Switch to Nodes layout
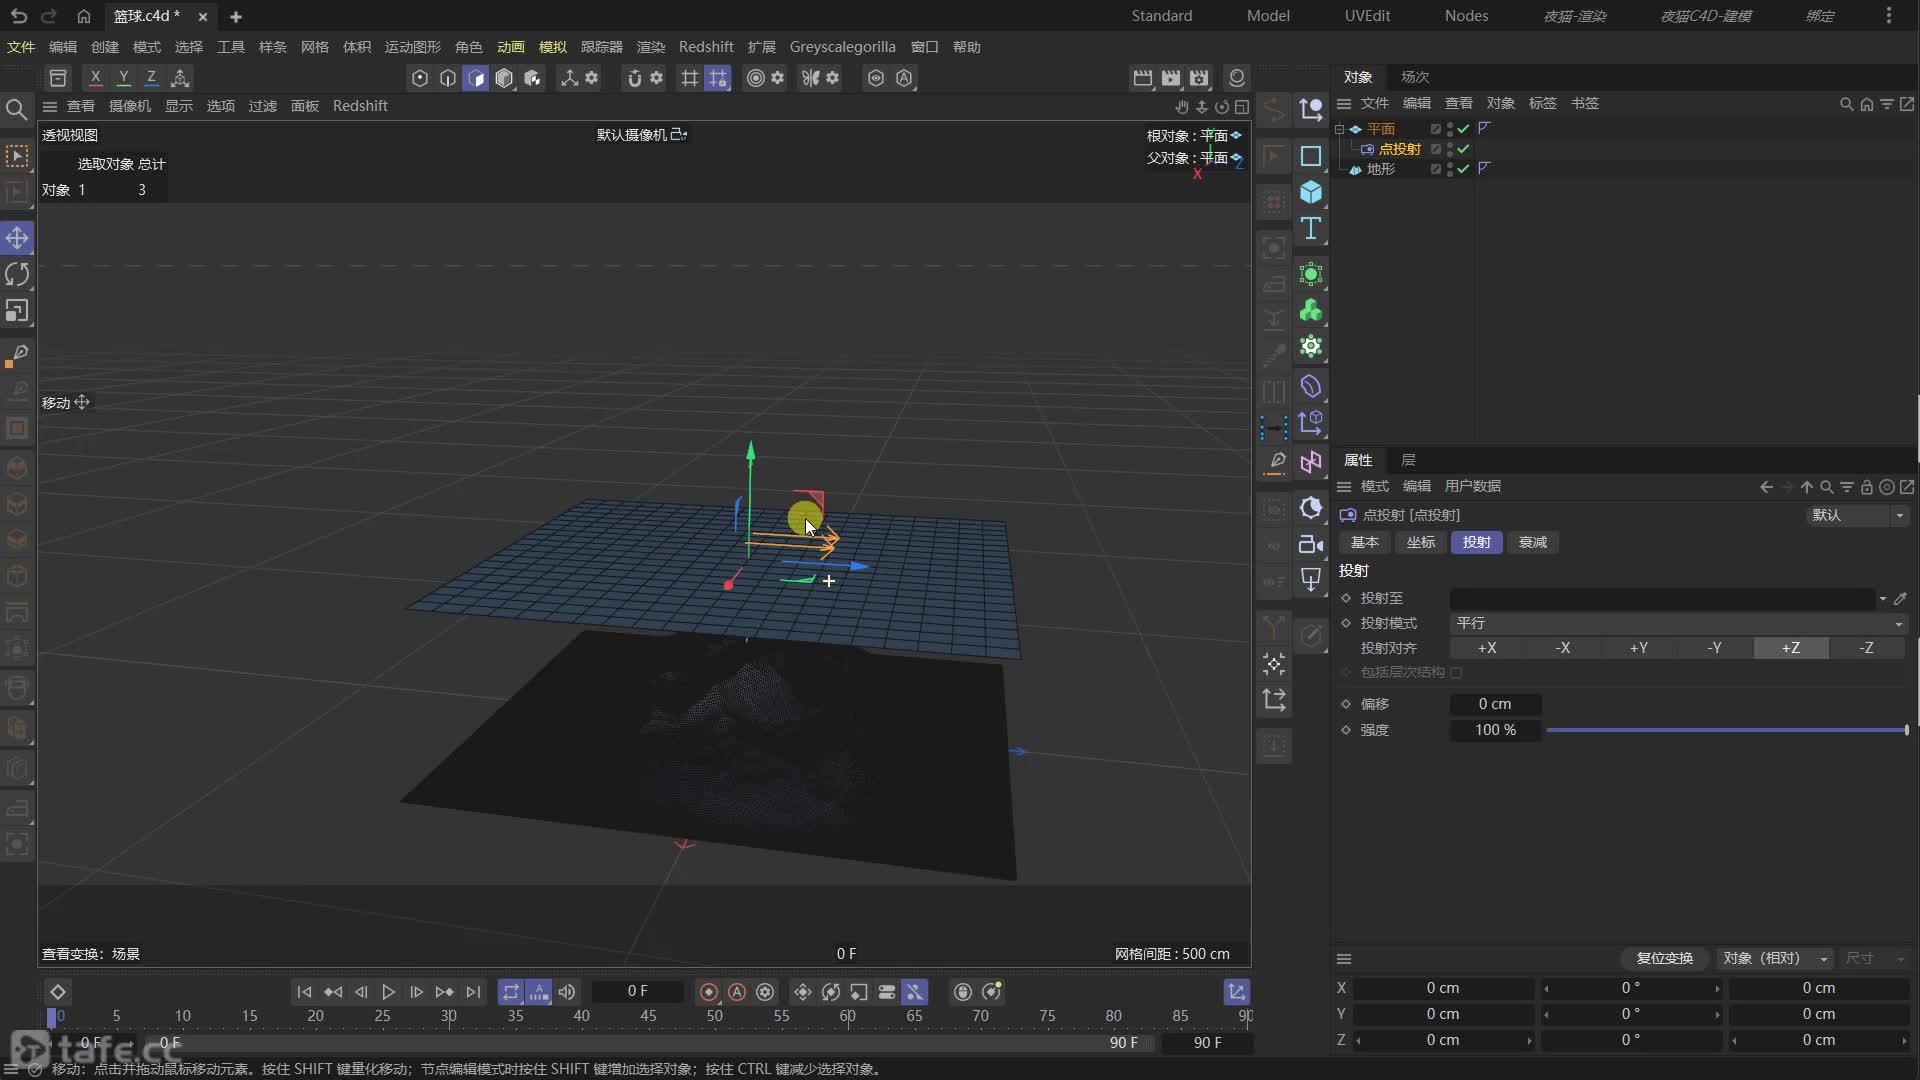Screen dimensions: 1920x1080 pos(1466,16)
